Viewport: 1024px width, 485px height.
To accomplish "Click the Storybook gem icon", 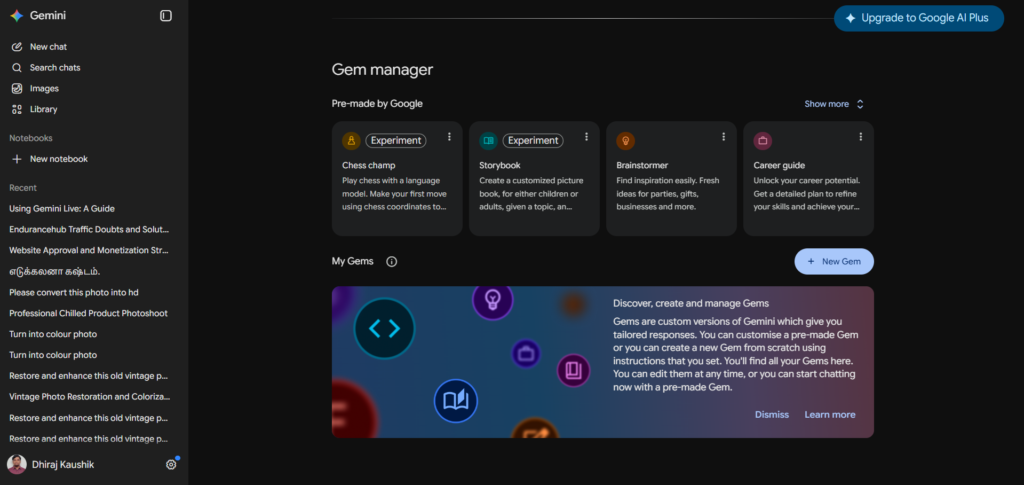I will pyautogui.click(x=488, y=141).
